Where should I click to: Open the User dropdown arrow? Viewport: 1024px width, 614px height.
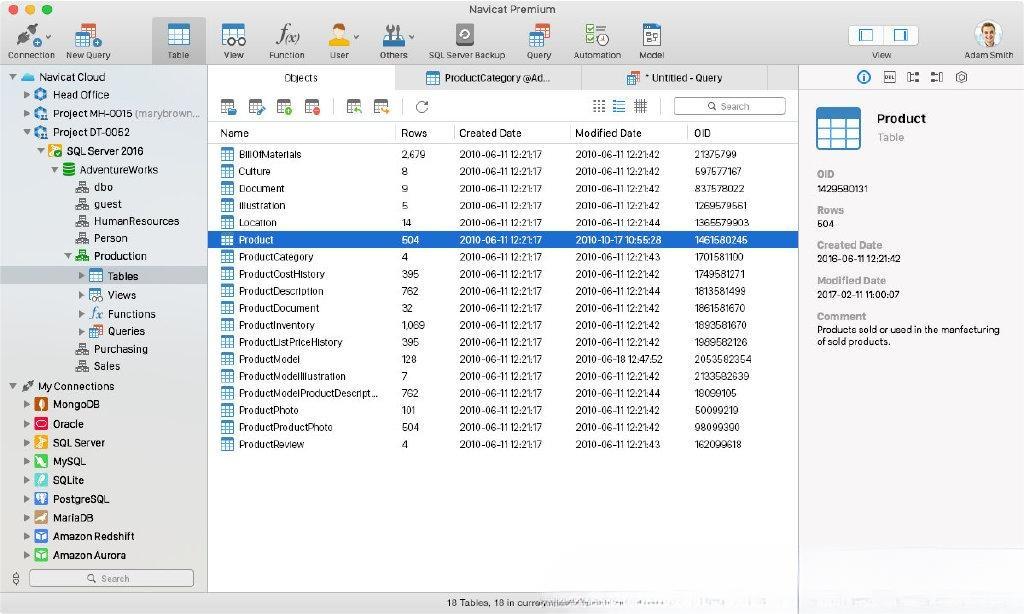(356, 37)
